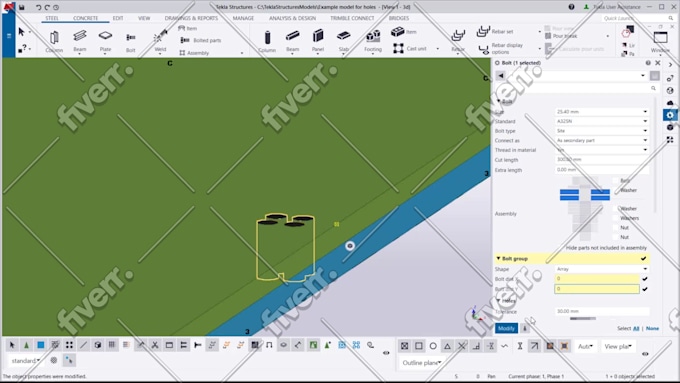
Task: Click the globe icon in the side pane
Action: click(670, 91)
